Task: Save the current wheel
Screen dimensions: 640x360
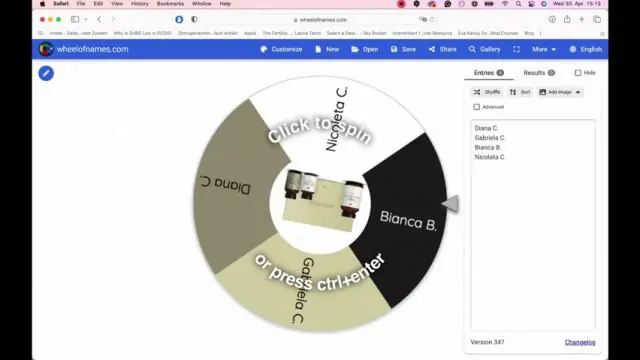Action: (403, 49)
